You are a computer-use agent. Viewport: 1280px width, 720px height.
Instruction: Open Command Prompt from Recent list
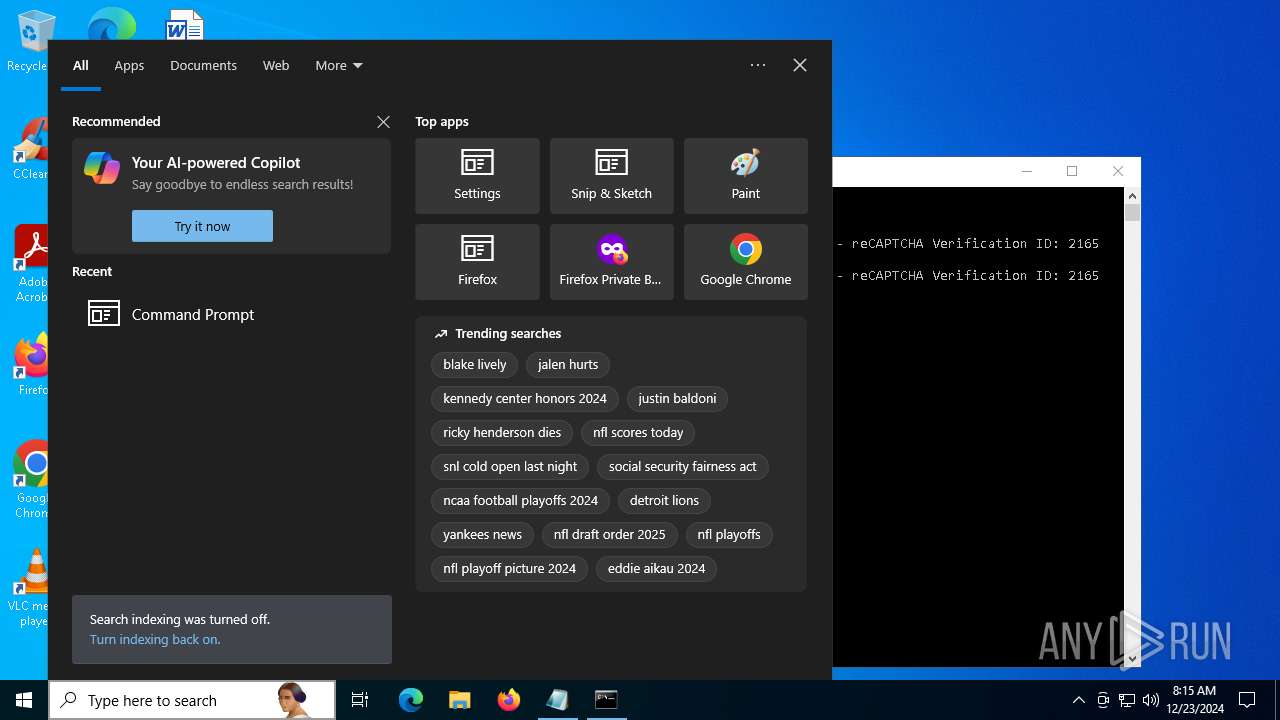[x=231, y=314]
